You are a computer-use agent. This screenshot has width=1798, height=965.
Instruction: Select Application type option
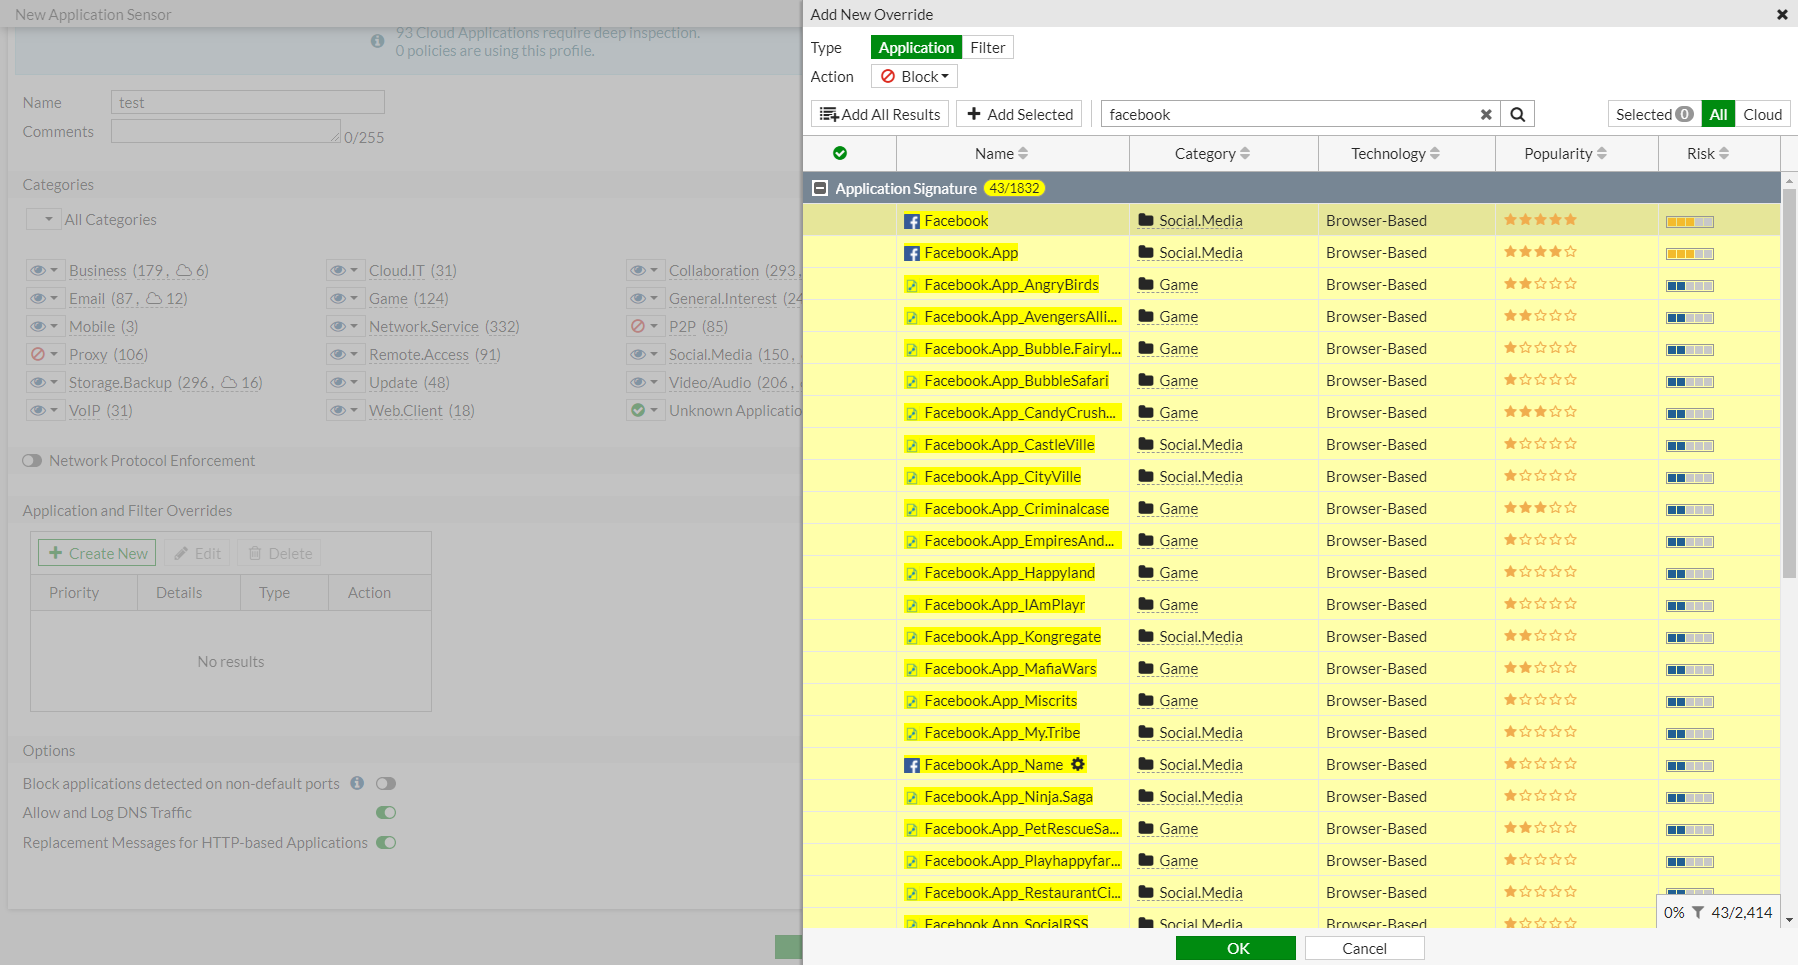click(916, 47)
